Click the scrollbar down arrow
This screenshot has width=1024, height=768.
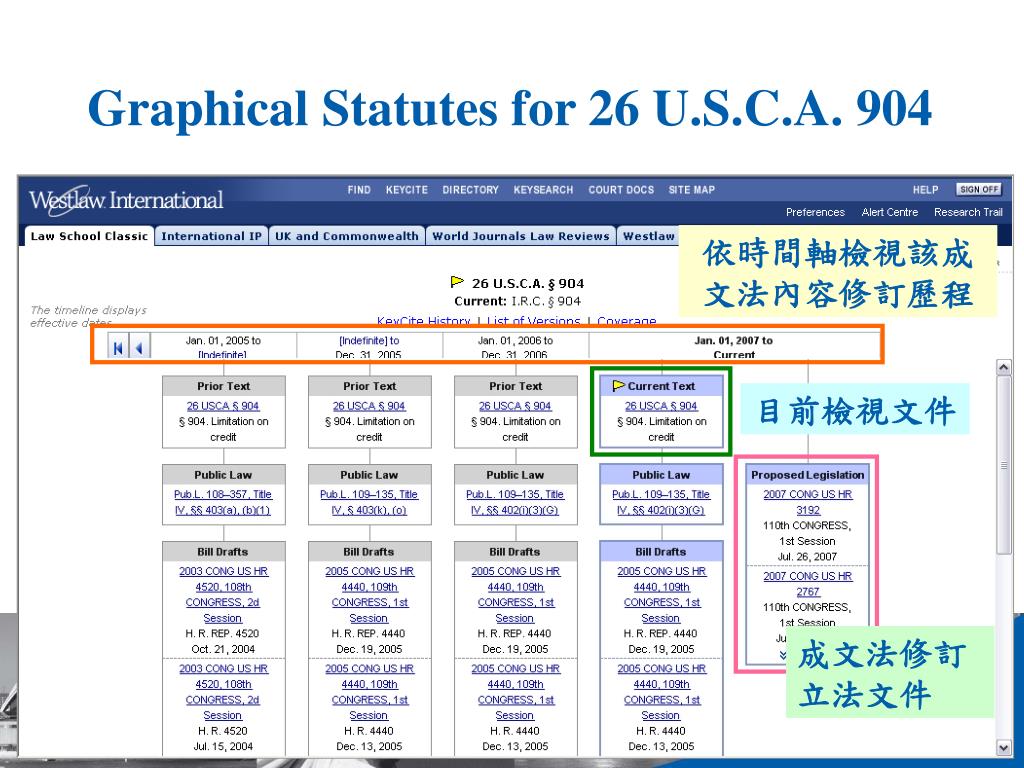click(x=1004, y=747)
